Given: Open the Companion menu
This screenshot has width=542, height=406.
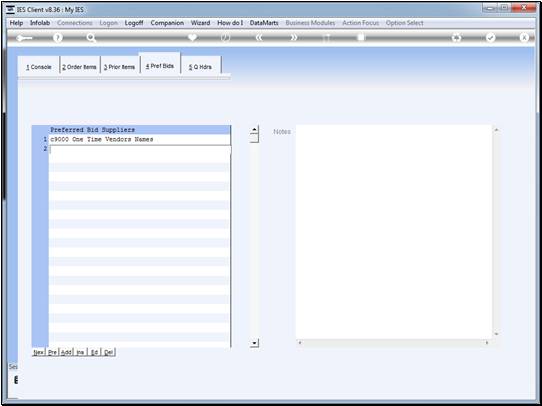Looking at the screenshot, I should tap(167, 23).
